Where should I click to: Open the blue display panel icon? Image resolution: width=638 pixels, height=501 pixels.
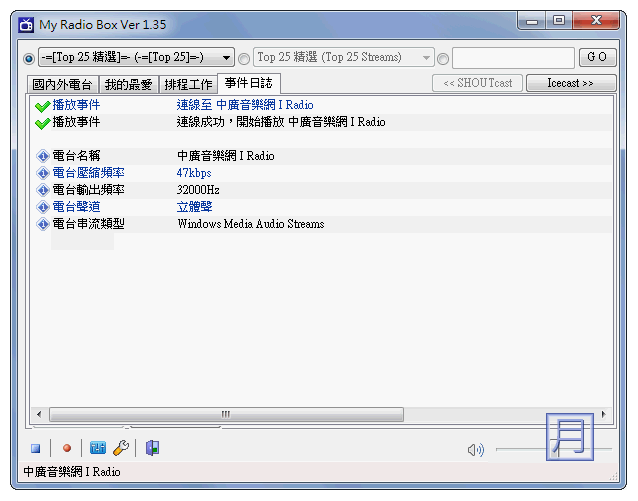(98, 449)
